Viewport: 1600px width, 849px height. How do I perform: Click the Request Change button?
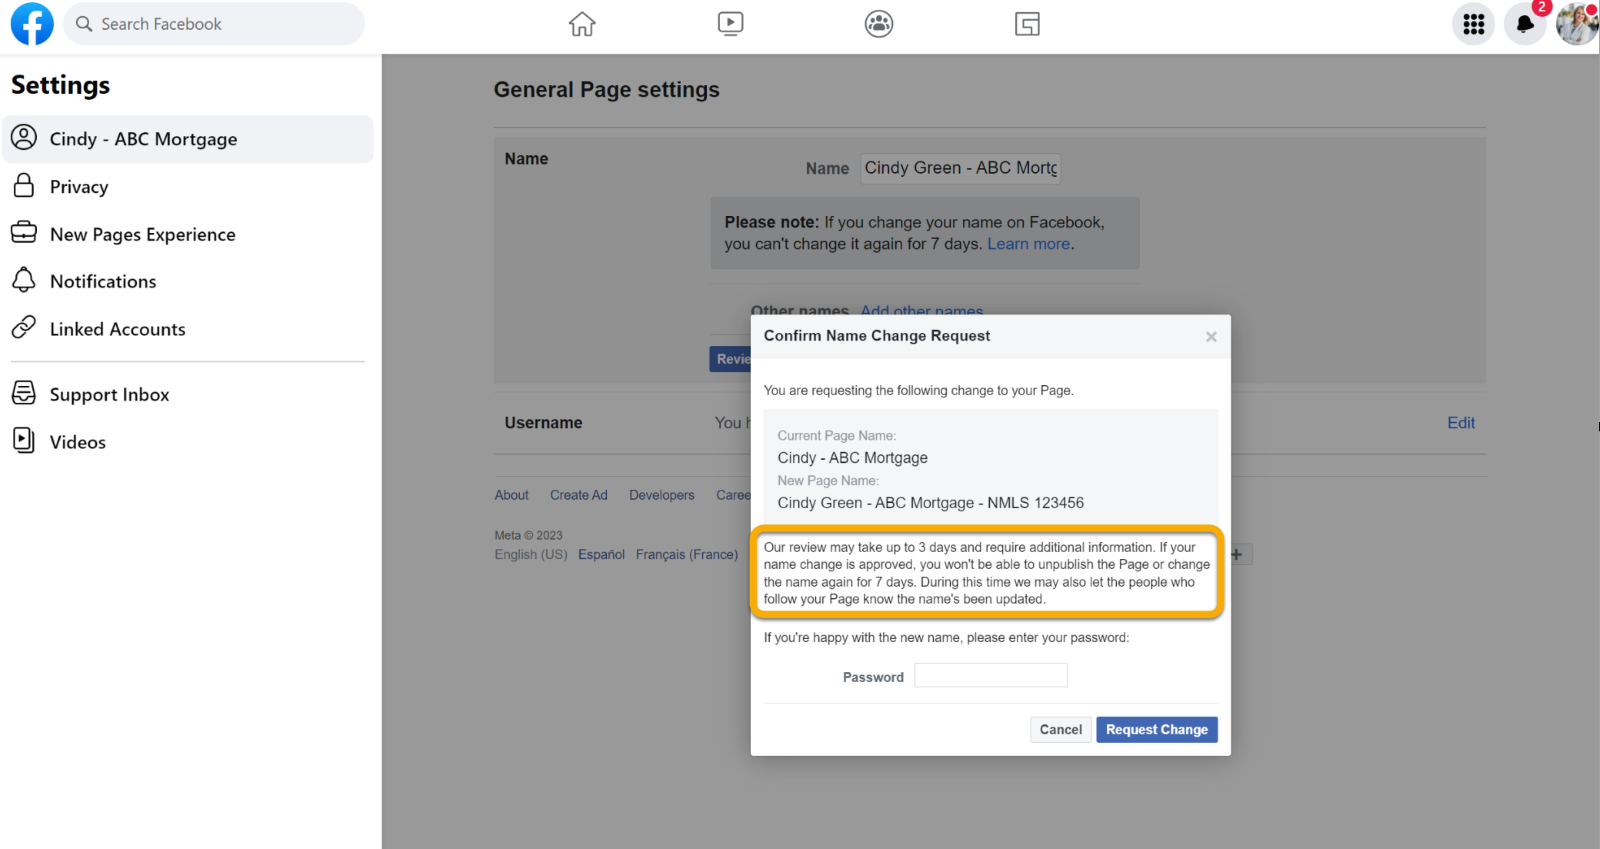coord(1156,730)
